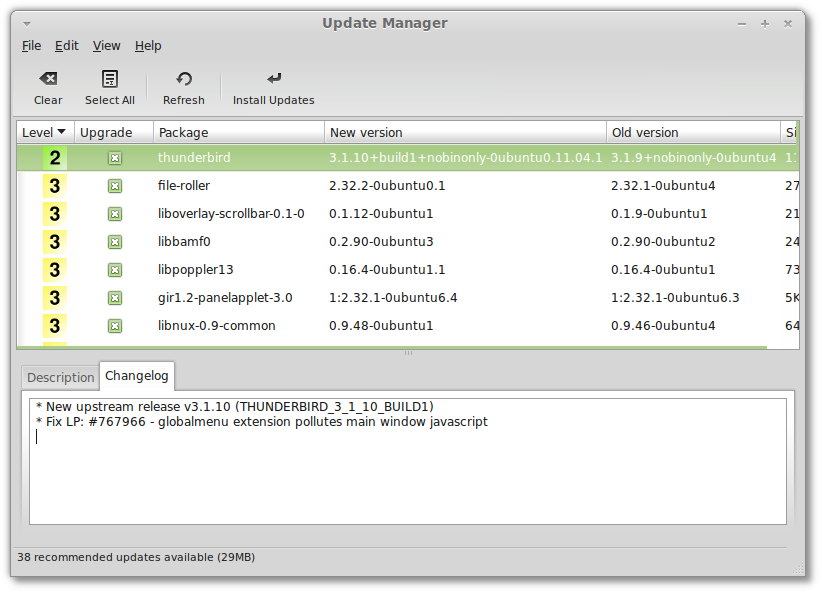The width and height of the screenshot is (822, 593).
Task: Sort by the Package column header
Action: (239, 132)
